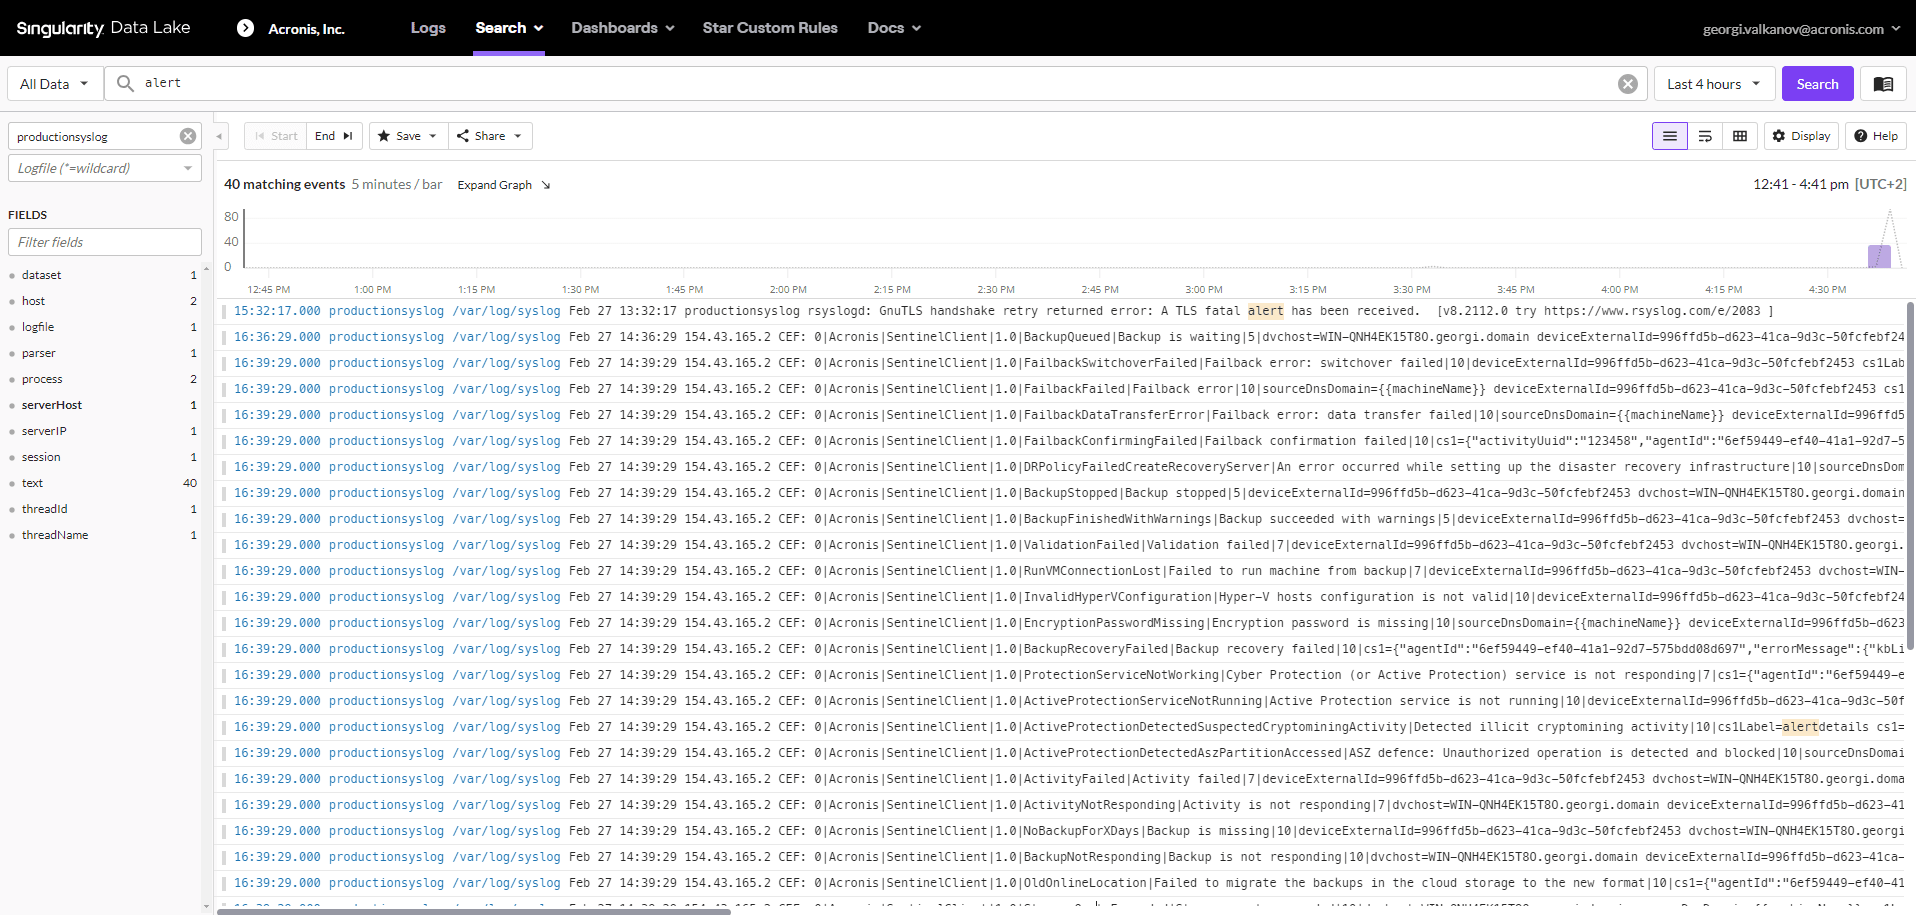1916x915 pixels.
Task: Switch to table grid view
Action: [1740, 136]
